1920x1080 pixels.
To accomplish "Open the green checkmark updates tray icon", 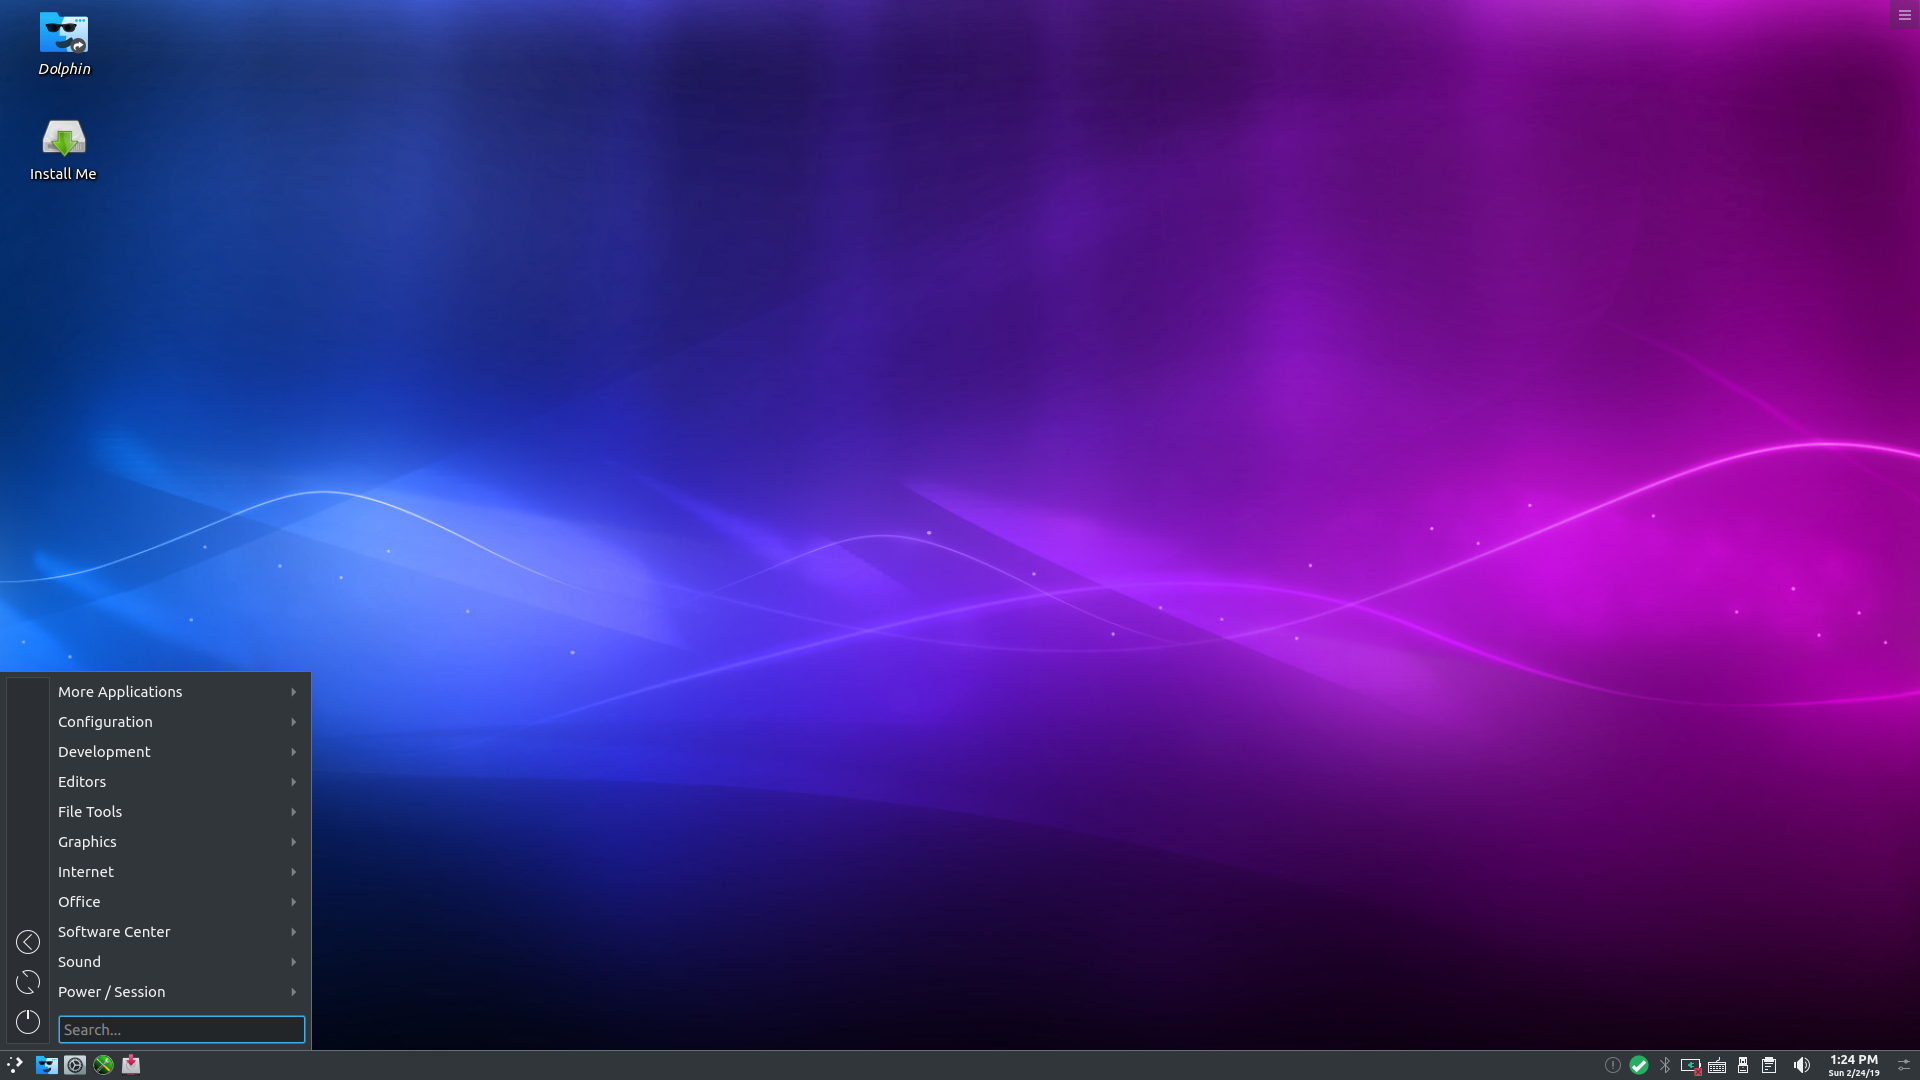I will coord(1638,1065).
